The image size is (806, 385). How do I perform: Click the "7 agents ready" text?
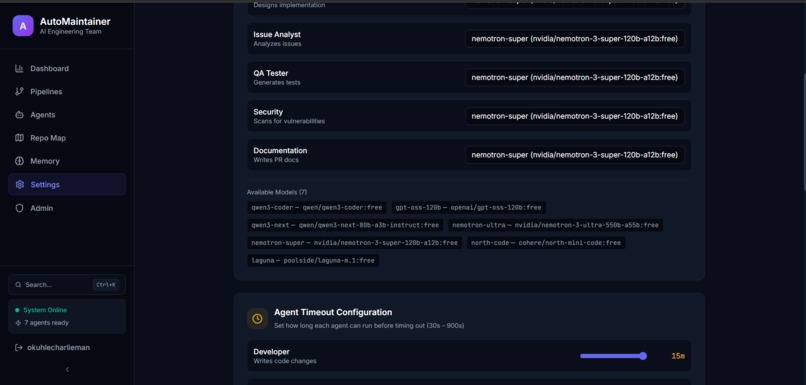(46, 323)
